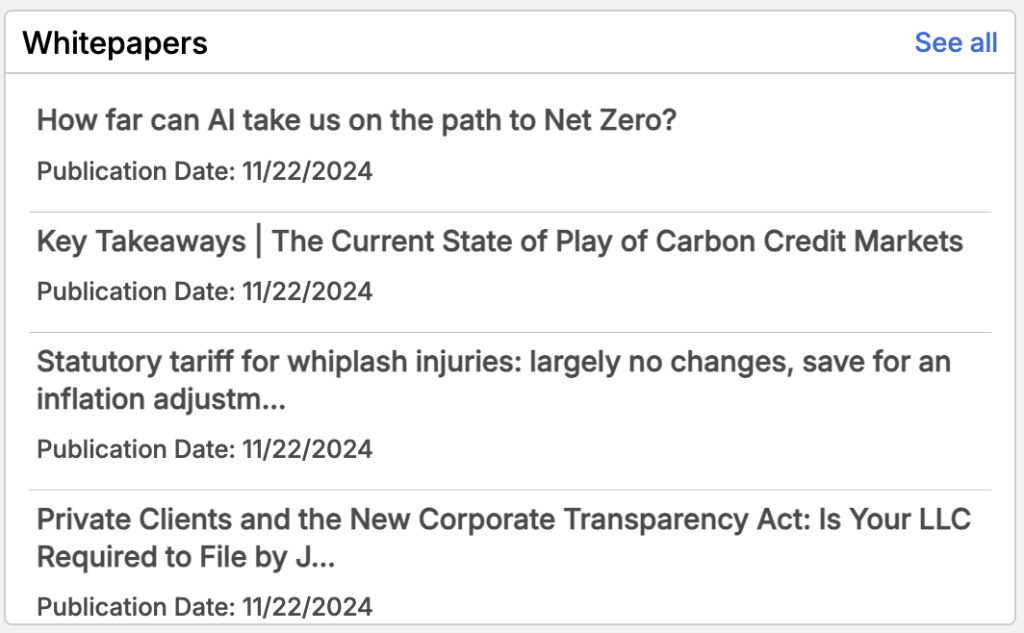Open the Statutory tariff for whiplash injuries whitepaper
This screenshot has width=1024, height=633.
(493, 361)
